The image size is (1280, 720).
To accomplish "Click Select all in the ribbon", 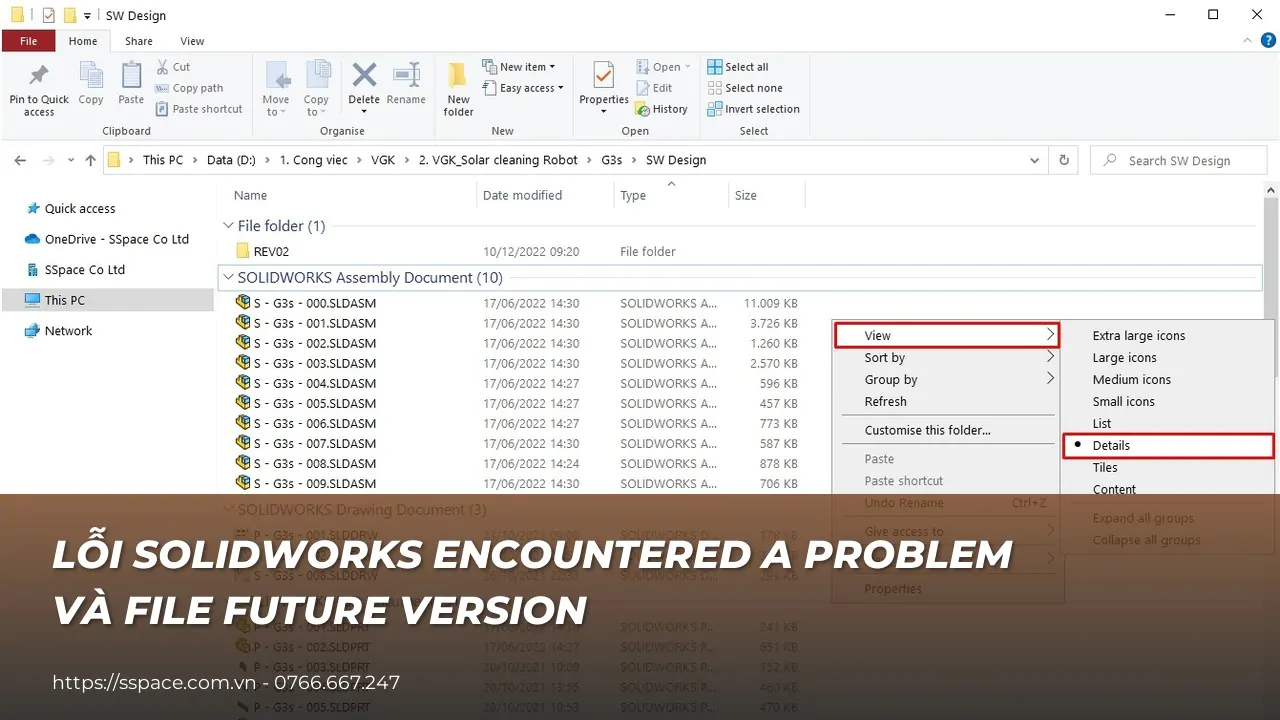I will point(738,67).
